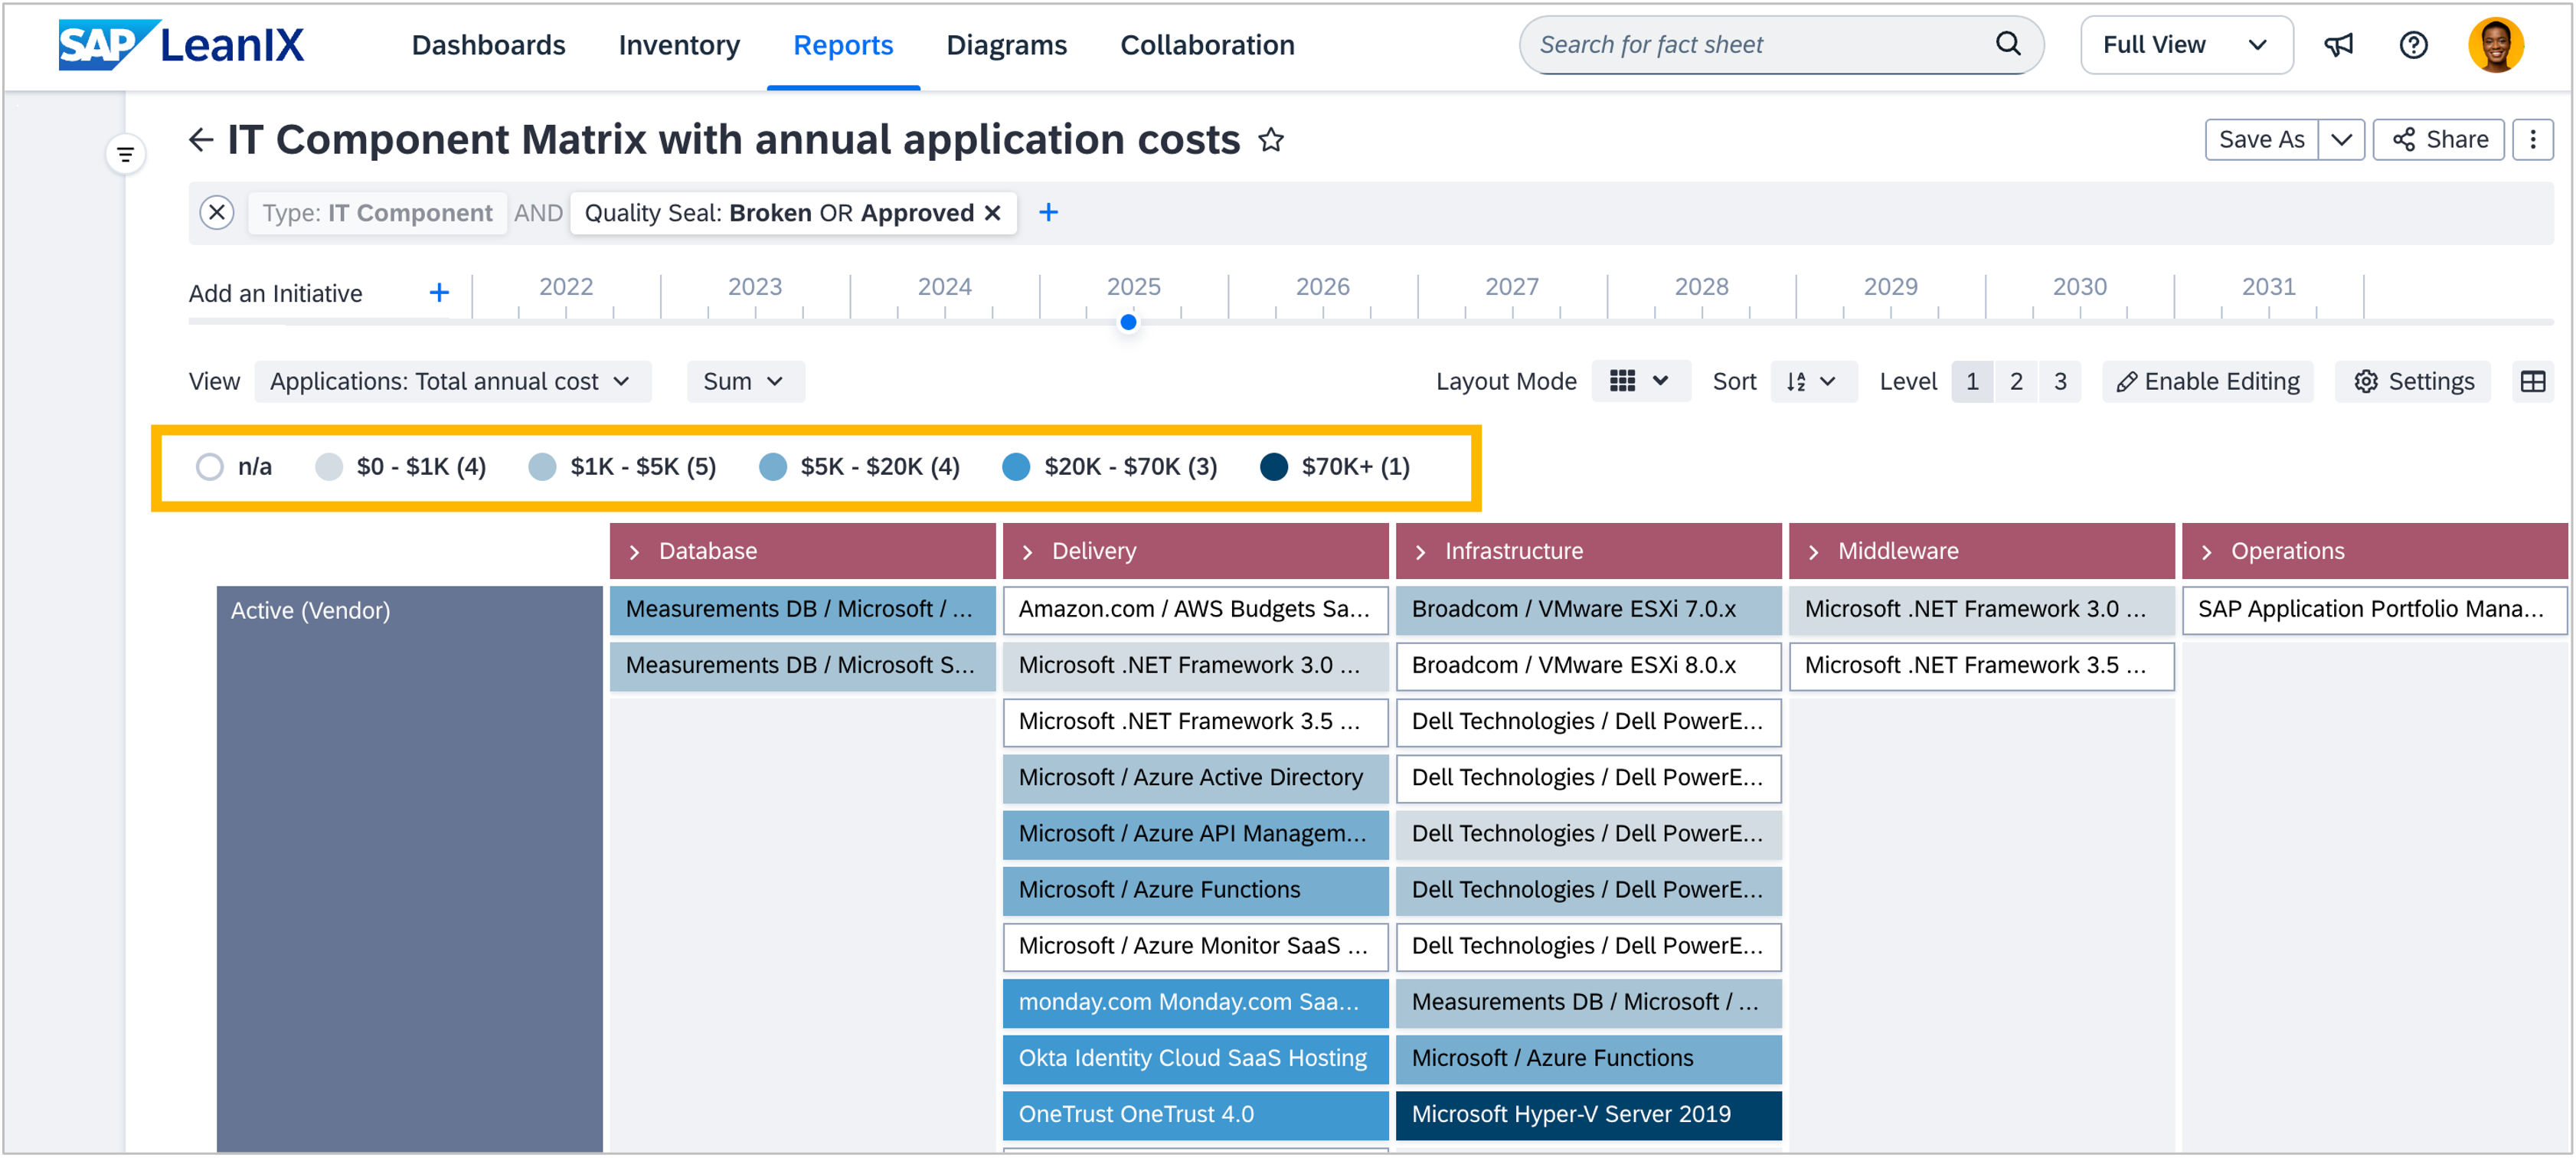Open the Inventory tab
This screenshot has height=1158, width=2576.
point(679,45)
